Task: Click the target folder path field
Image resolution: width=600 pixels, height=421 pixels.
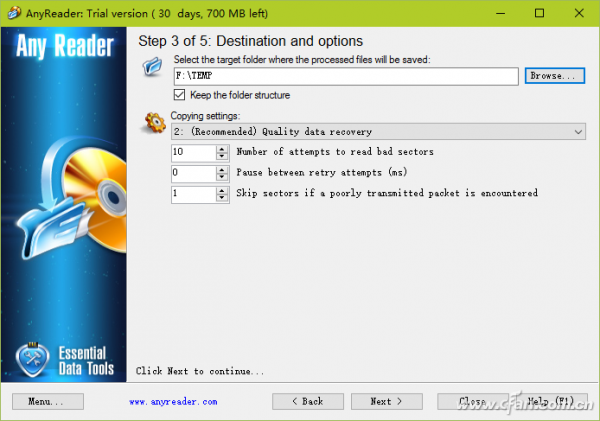Action: 346,76
